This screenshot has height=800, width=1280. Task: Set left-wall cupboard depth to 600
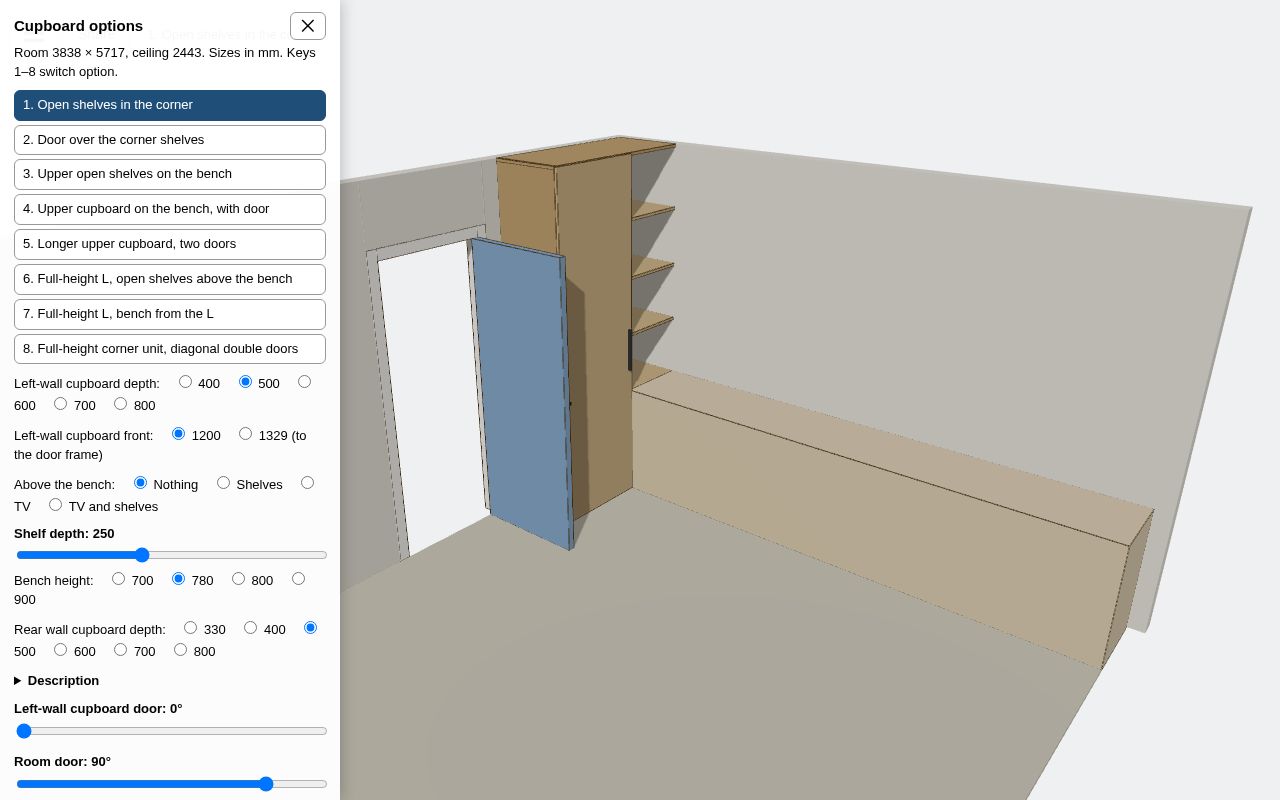[304, 382]
